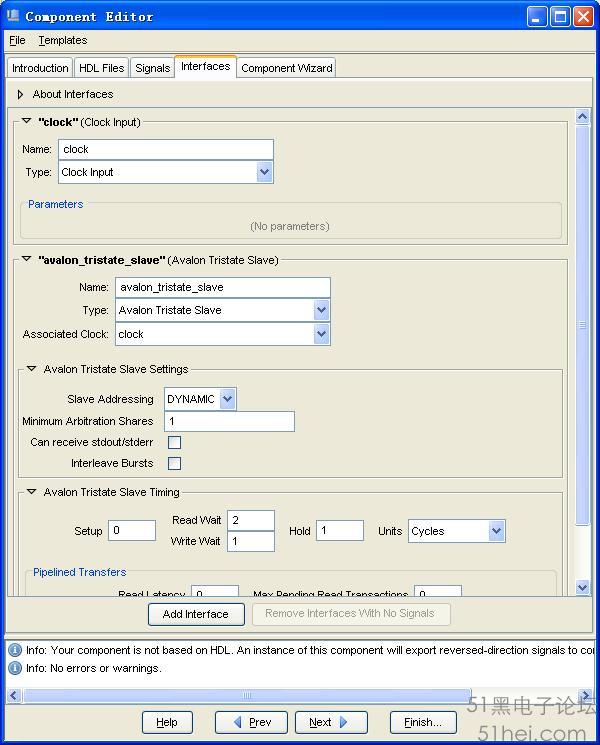
Task: Open the Units Cycles dropdown
Action: click(496, 531)
